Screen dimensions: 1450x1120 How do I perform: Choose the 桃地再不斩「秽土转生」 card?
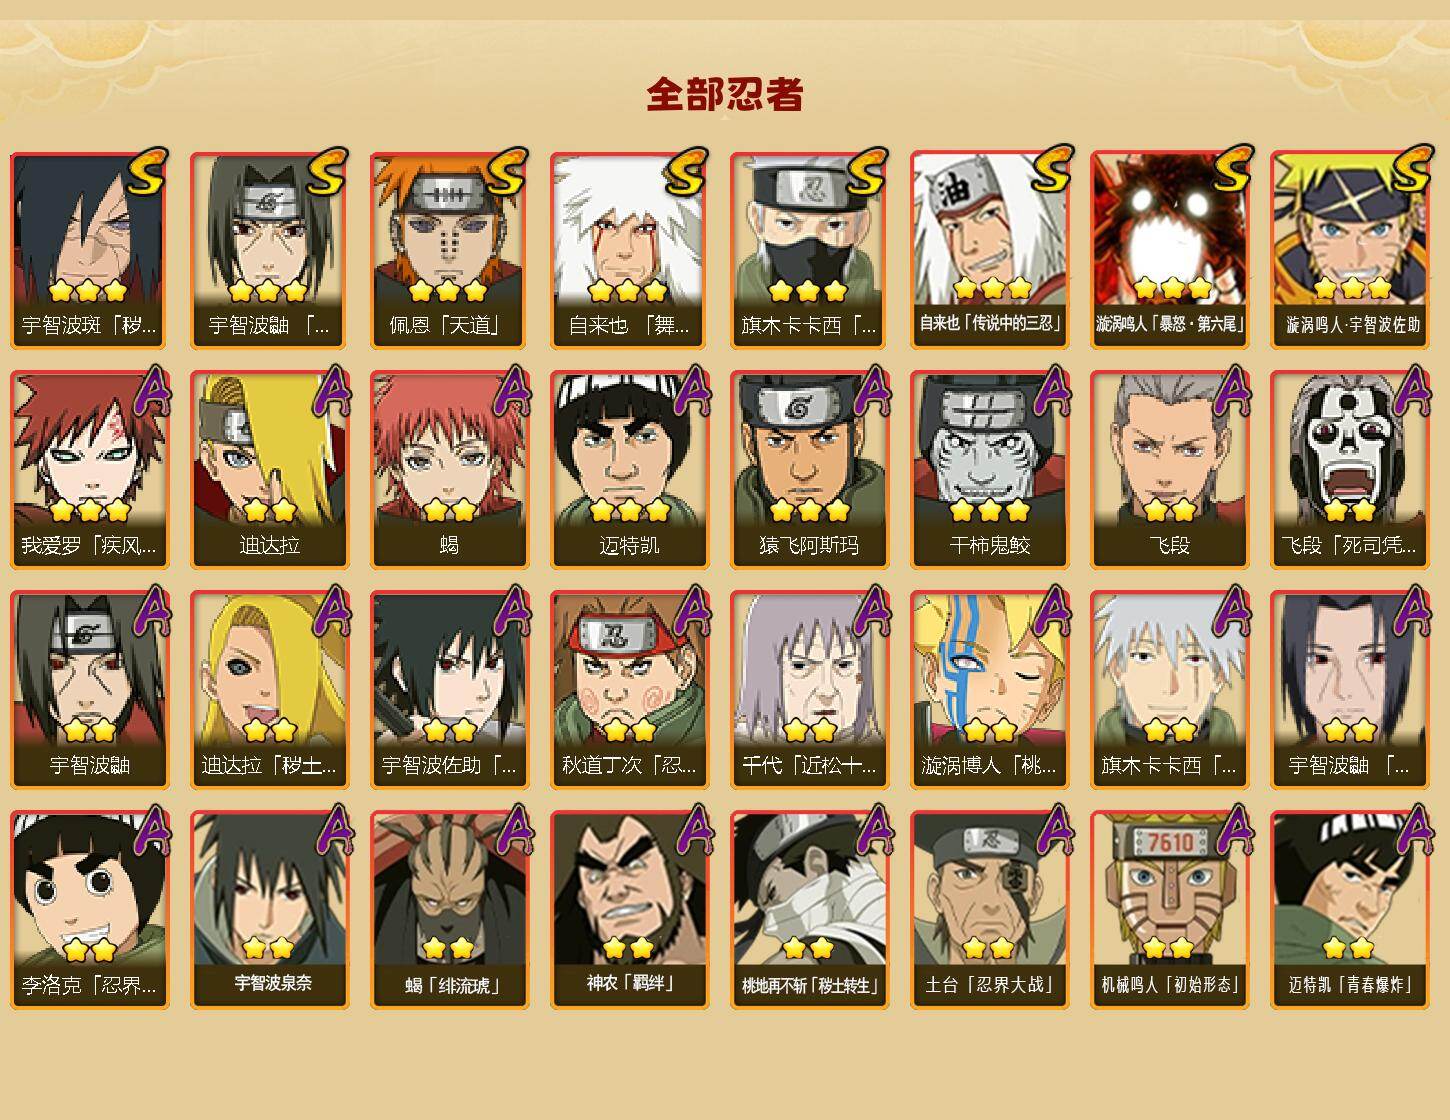coord(809,909)
